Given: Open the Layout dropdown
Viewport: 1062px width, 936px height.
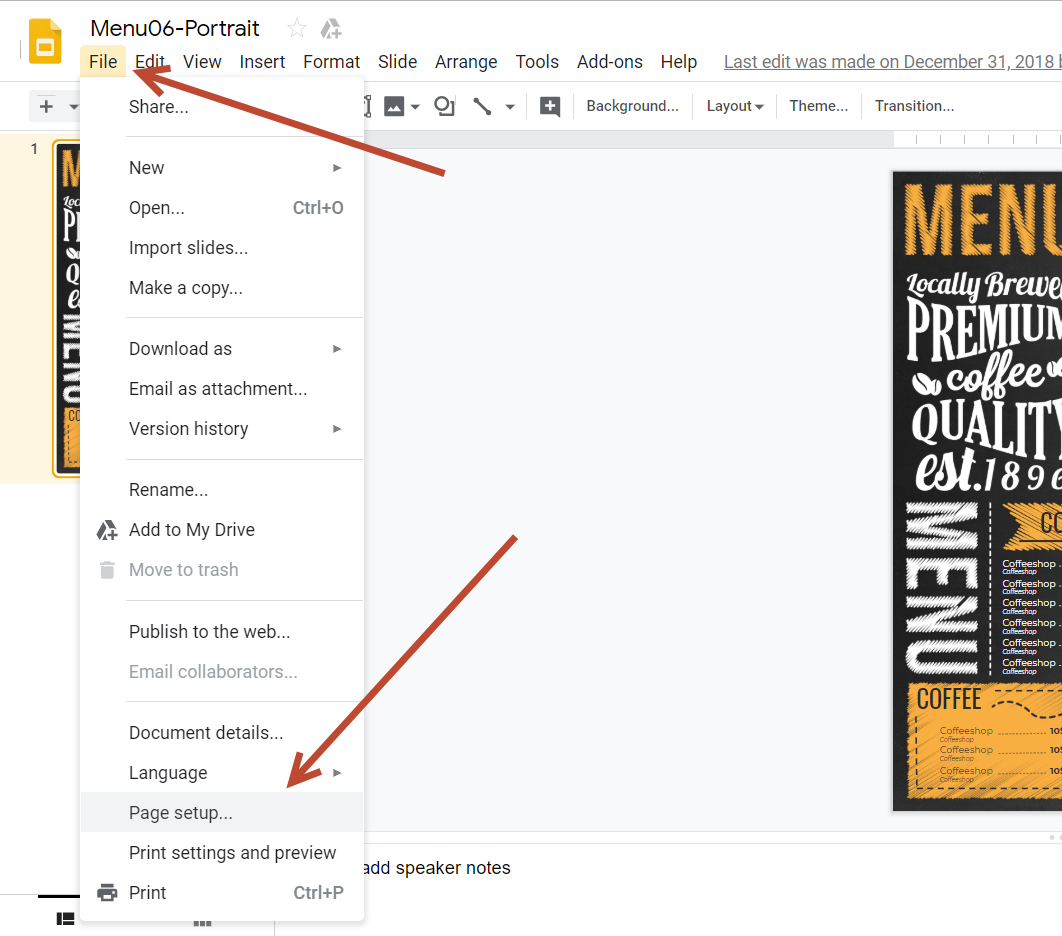Looking at the screenshot, I should click(x=735, y=105).
